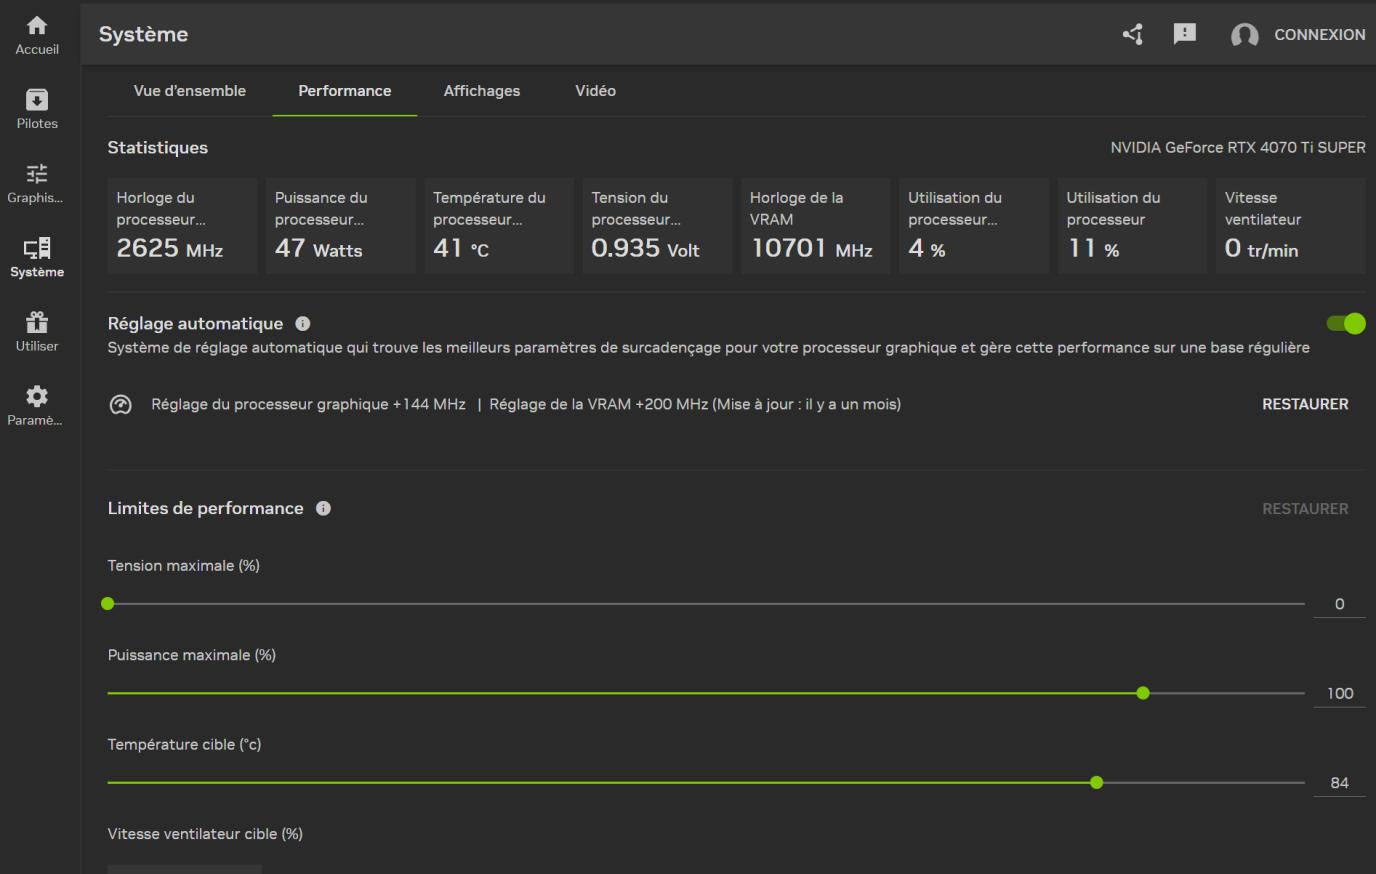Click CONNEXION to sign in
Image resolution: width=1376 pixels, height=874 pixels.
1320,34
